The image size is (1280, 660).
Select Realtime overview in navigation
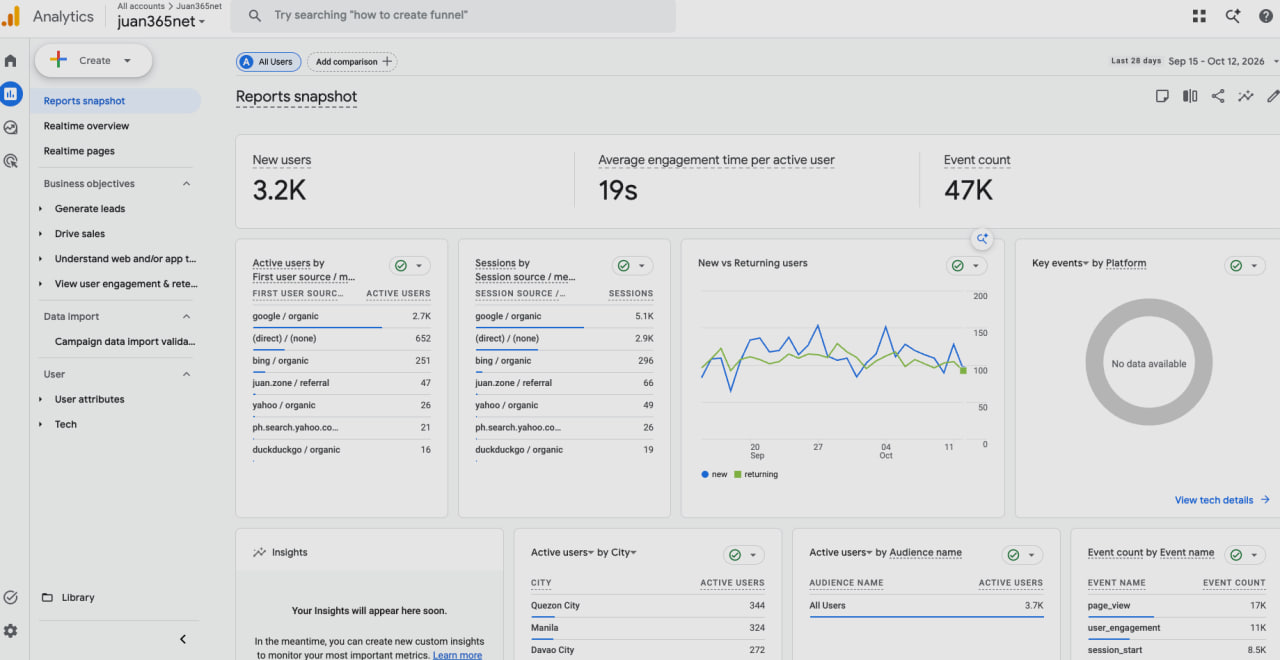(86, 126)
